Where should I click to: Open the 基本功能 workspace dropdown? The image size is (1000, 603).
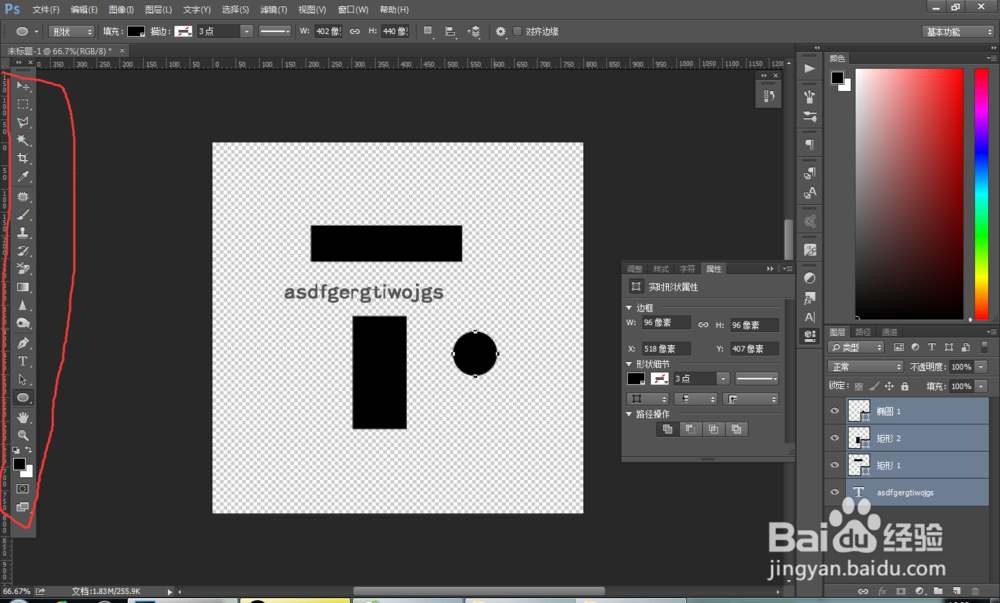pos(958,32)
